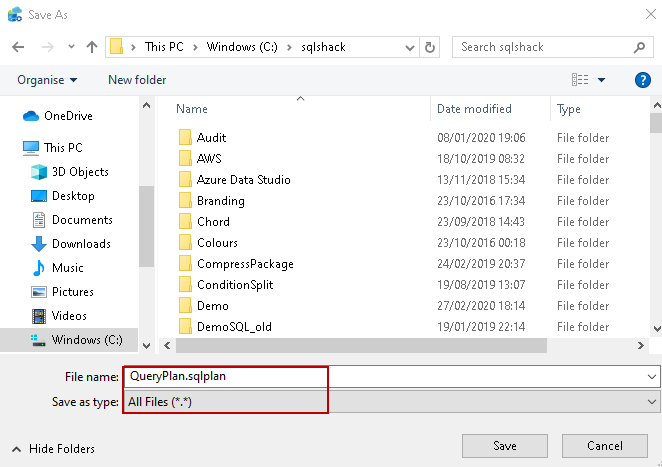The image size is (662, 467).
Task: Click the New folder button
Action: pyautogui.click(x=137, y=80)
